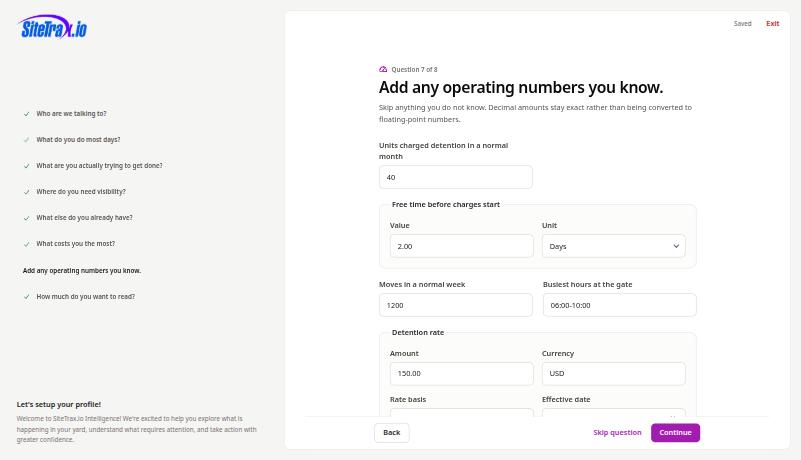Click checkmark next to Who are we talking to
Screen dimensions: 801x460
27,114
